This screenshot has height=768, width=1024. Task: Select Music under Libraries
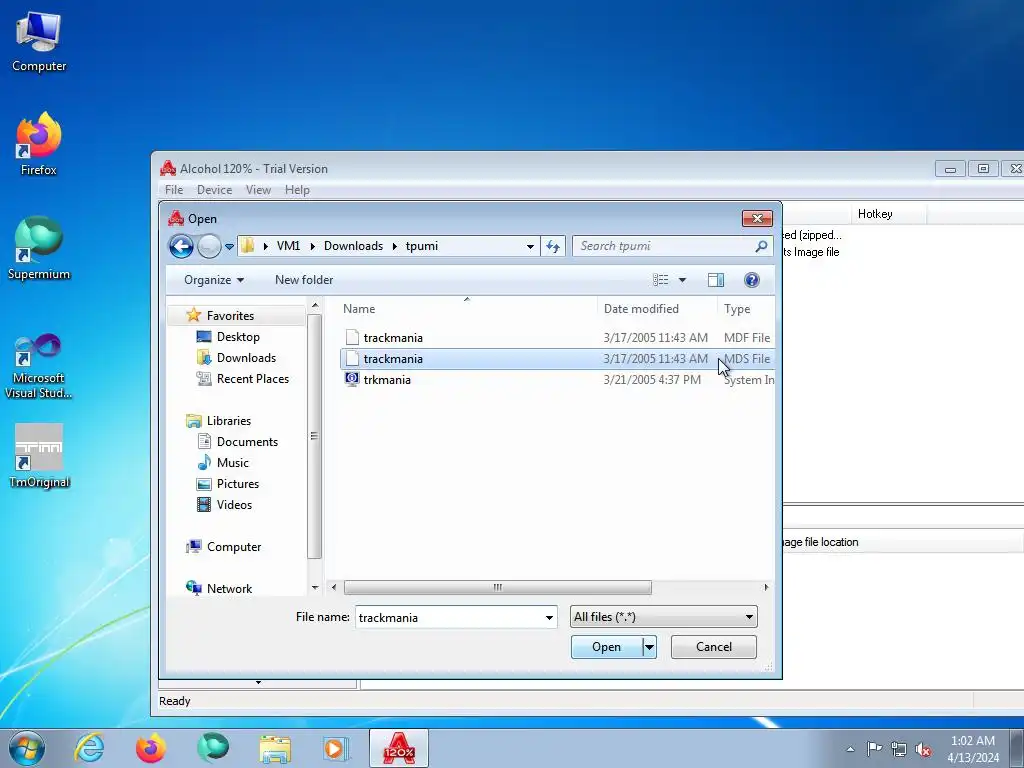pyautogui.click(x=232, y=463)
